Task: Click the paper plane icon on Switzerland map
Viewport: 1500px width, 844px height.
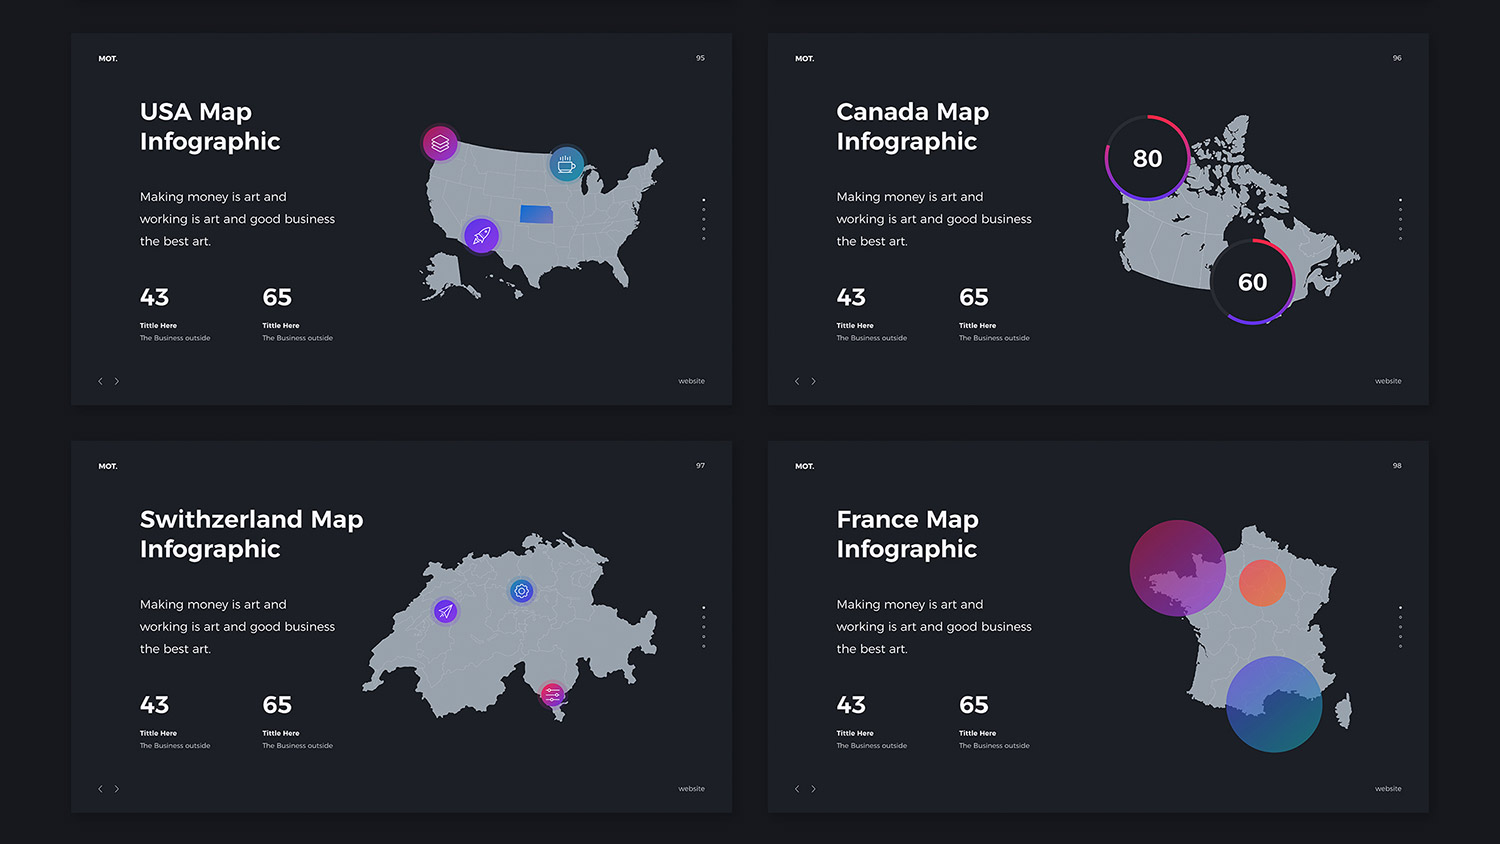Action: tap(446, 611)
